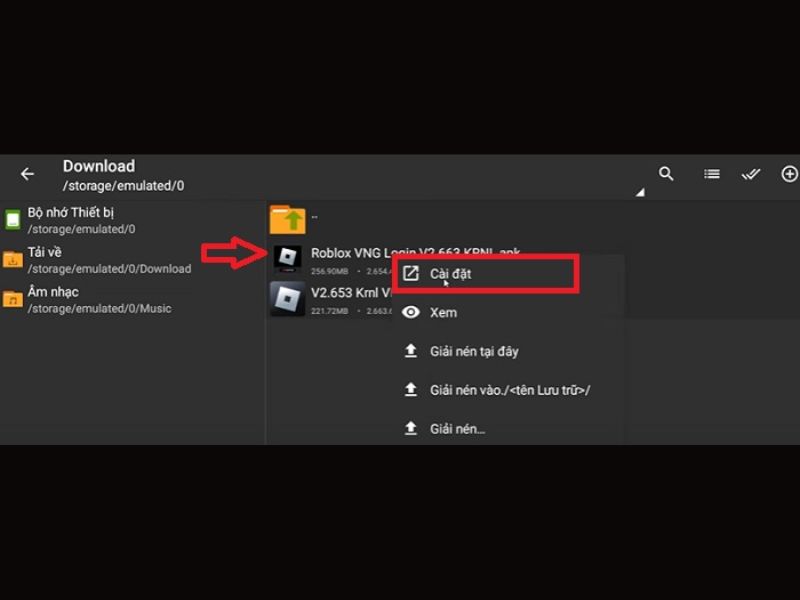This screenshot has height=600, width=800.
Task: Click the Âm nhạc folder icon
Action: (x=13, y=299)
